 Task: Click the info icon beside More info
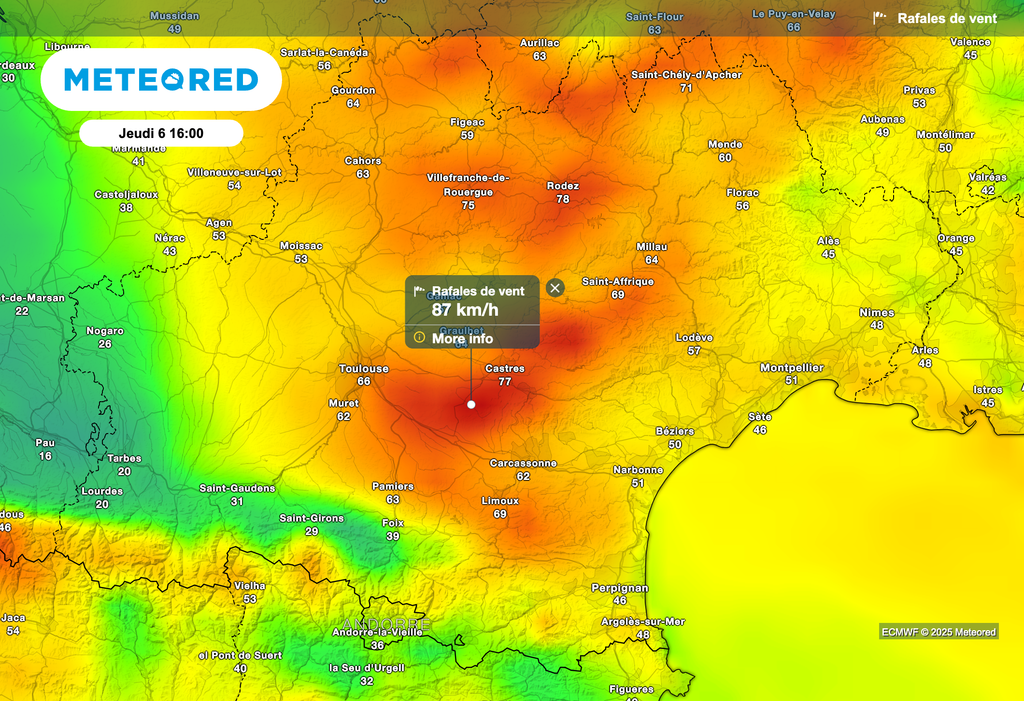tap(420, 338)
